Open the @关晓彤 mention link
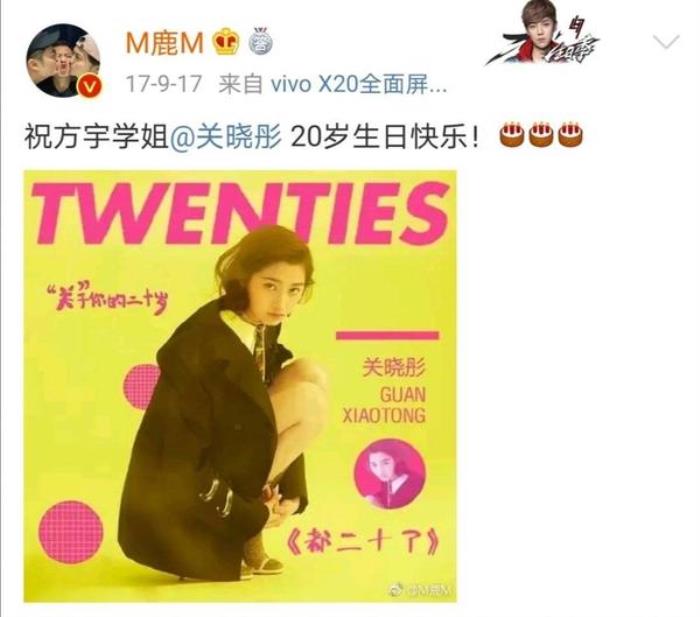The image size is (700, 617). [226, 136]
